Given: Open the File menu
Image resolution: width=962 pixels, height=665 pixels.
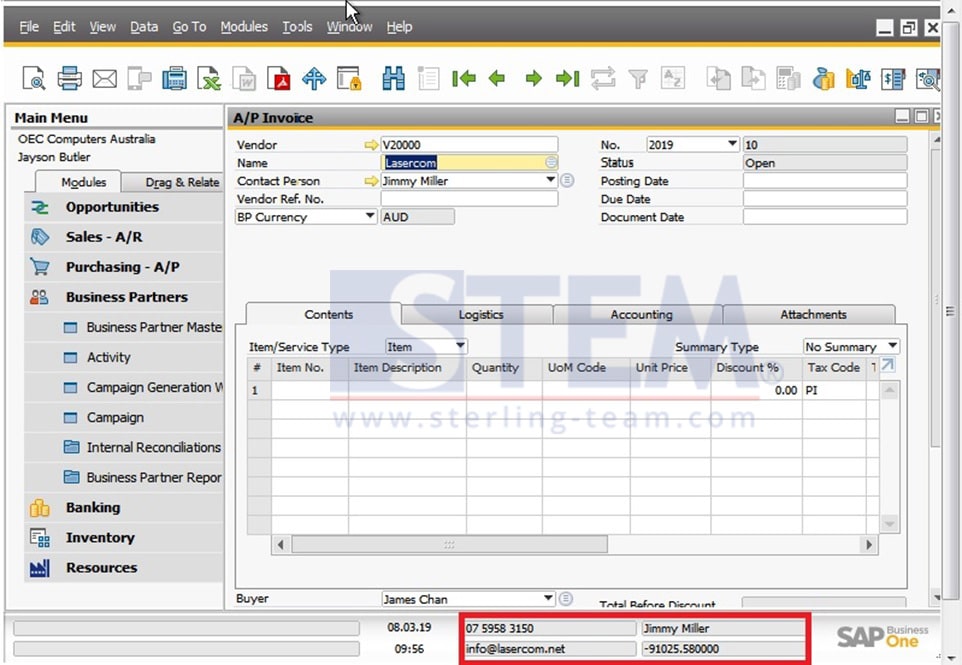Looking at the screenshot, I should pyautogui.click(x=29, y=27).
